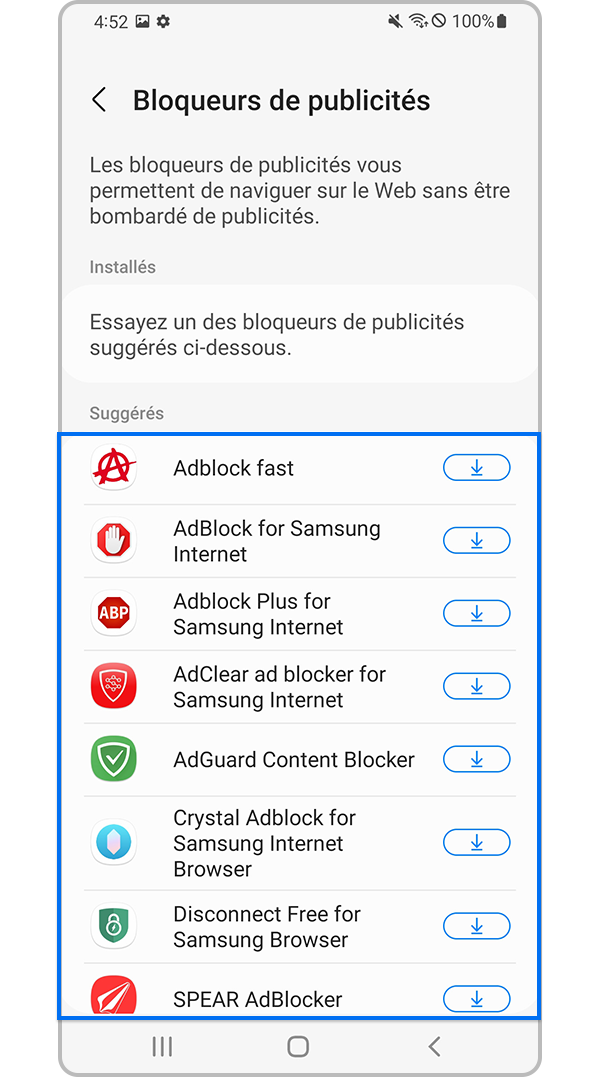
Task: Click the Crystal Adblock gem icon
Action: (114, 842)
